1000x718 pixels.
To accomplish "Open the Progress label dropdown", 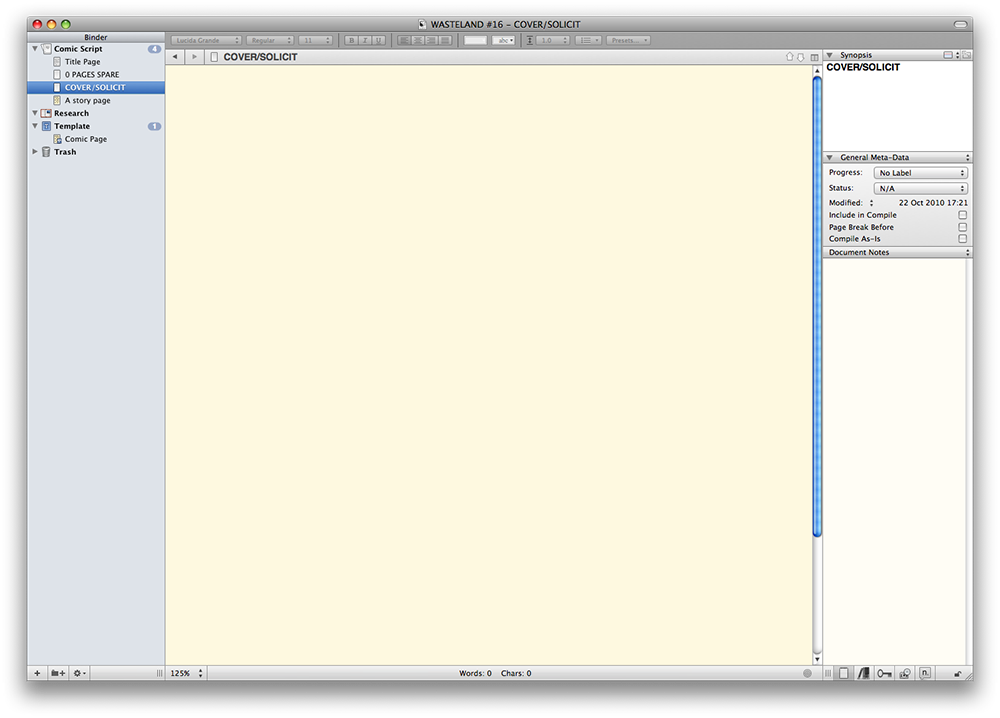I will (x=920, y=173).
